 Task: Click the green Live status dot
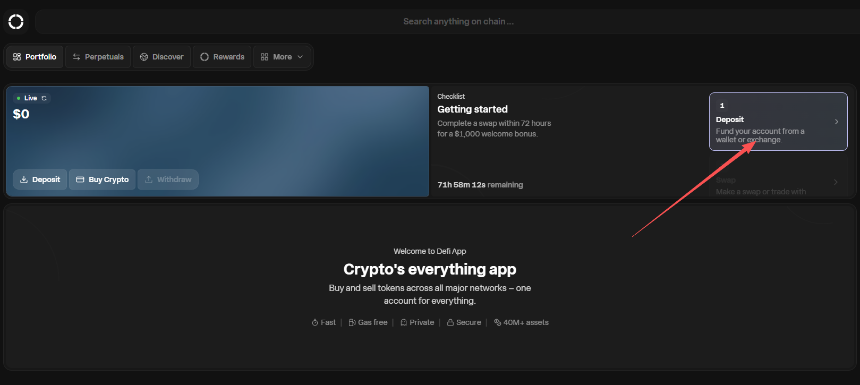point(18,98)
